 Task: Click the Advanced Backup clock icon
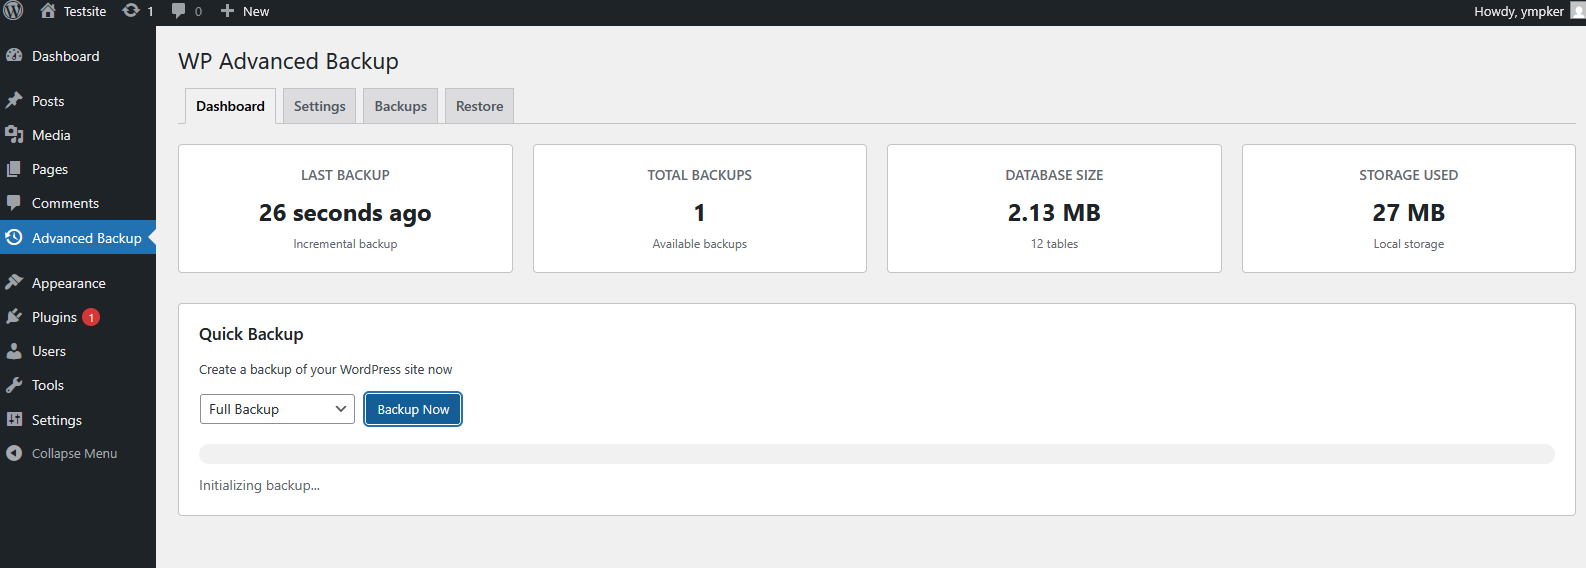[x=14, y=238]
